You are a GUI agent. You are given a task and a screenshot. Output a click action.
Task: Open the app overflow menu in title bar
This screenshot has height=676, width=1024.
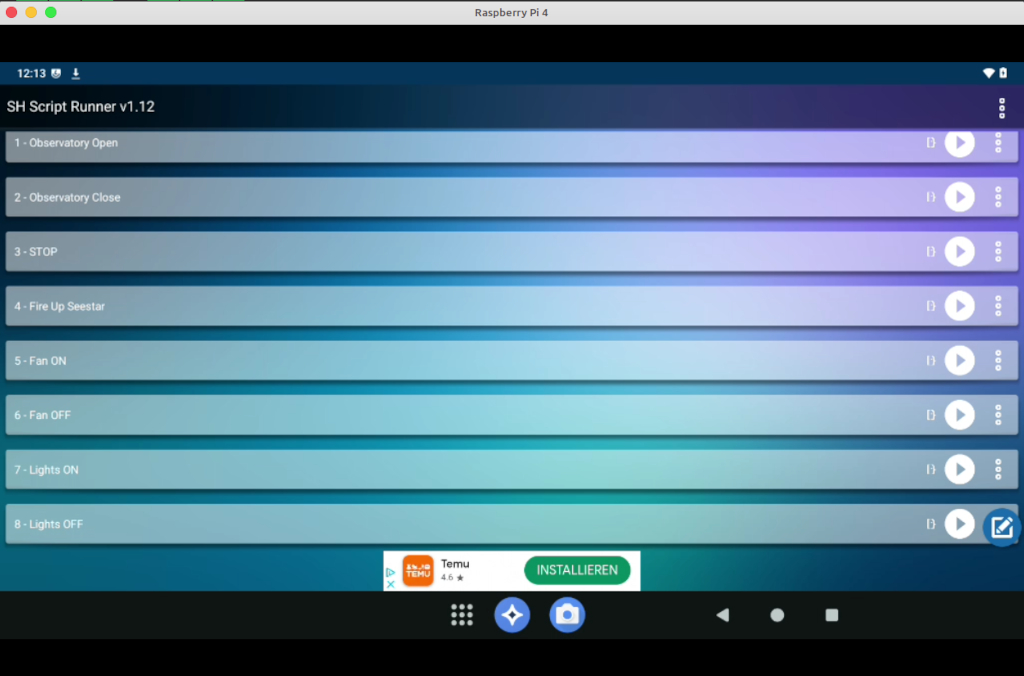1002,108
